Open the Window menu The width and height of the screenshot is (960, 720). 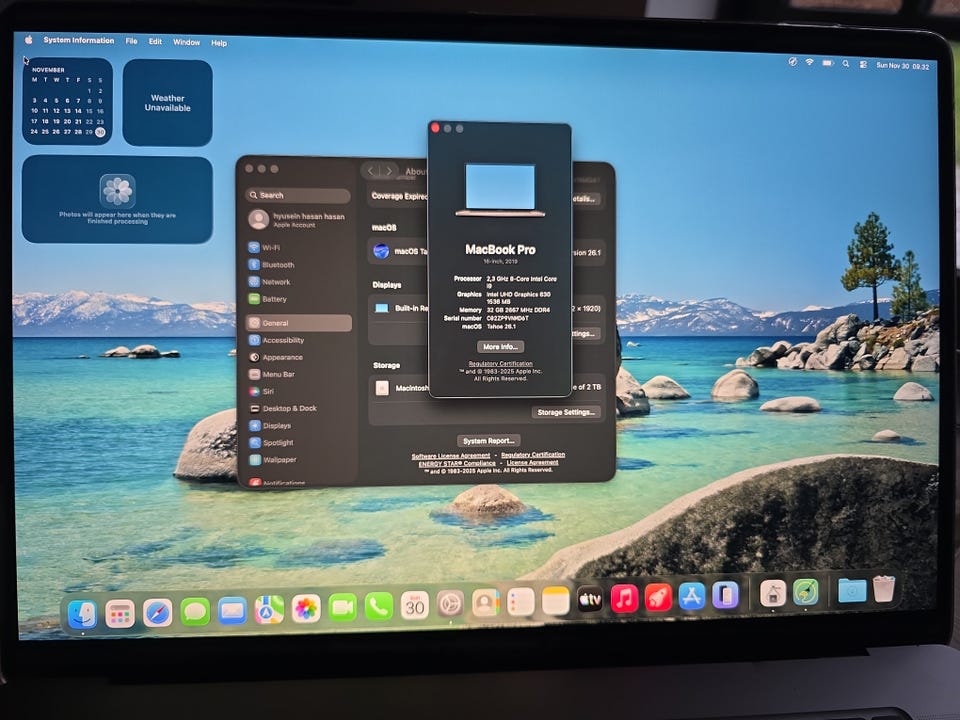click(186, 42)
